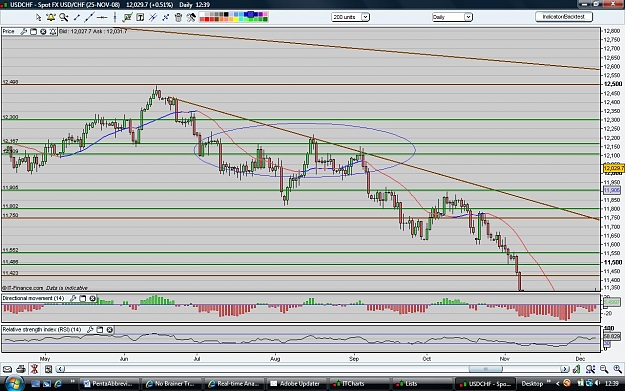This screenshot has width=625, height=391.
Task: Close the Price panel
Action: point(43,31)
